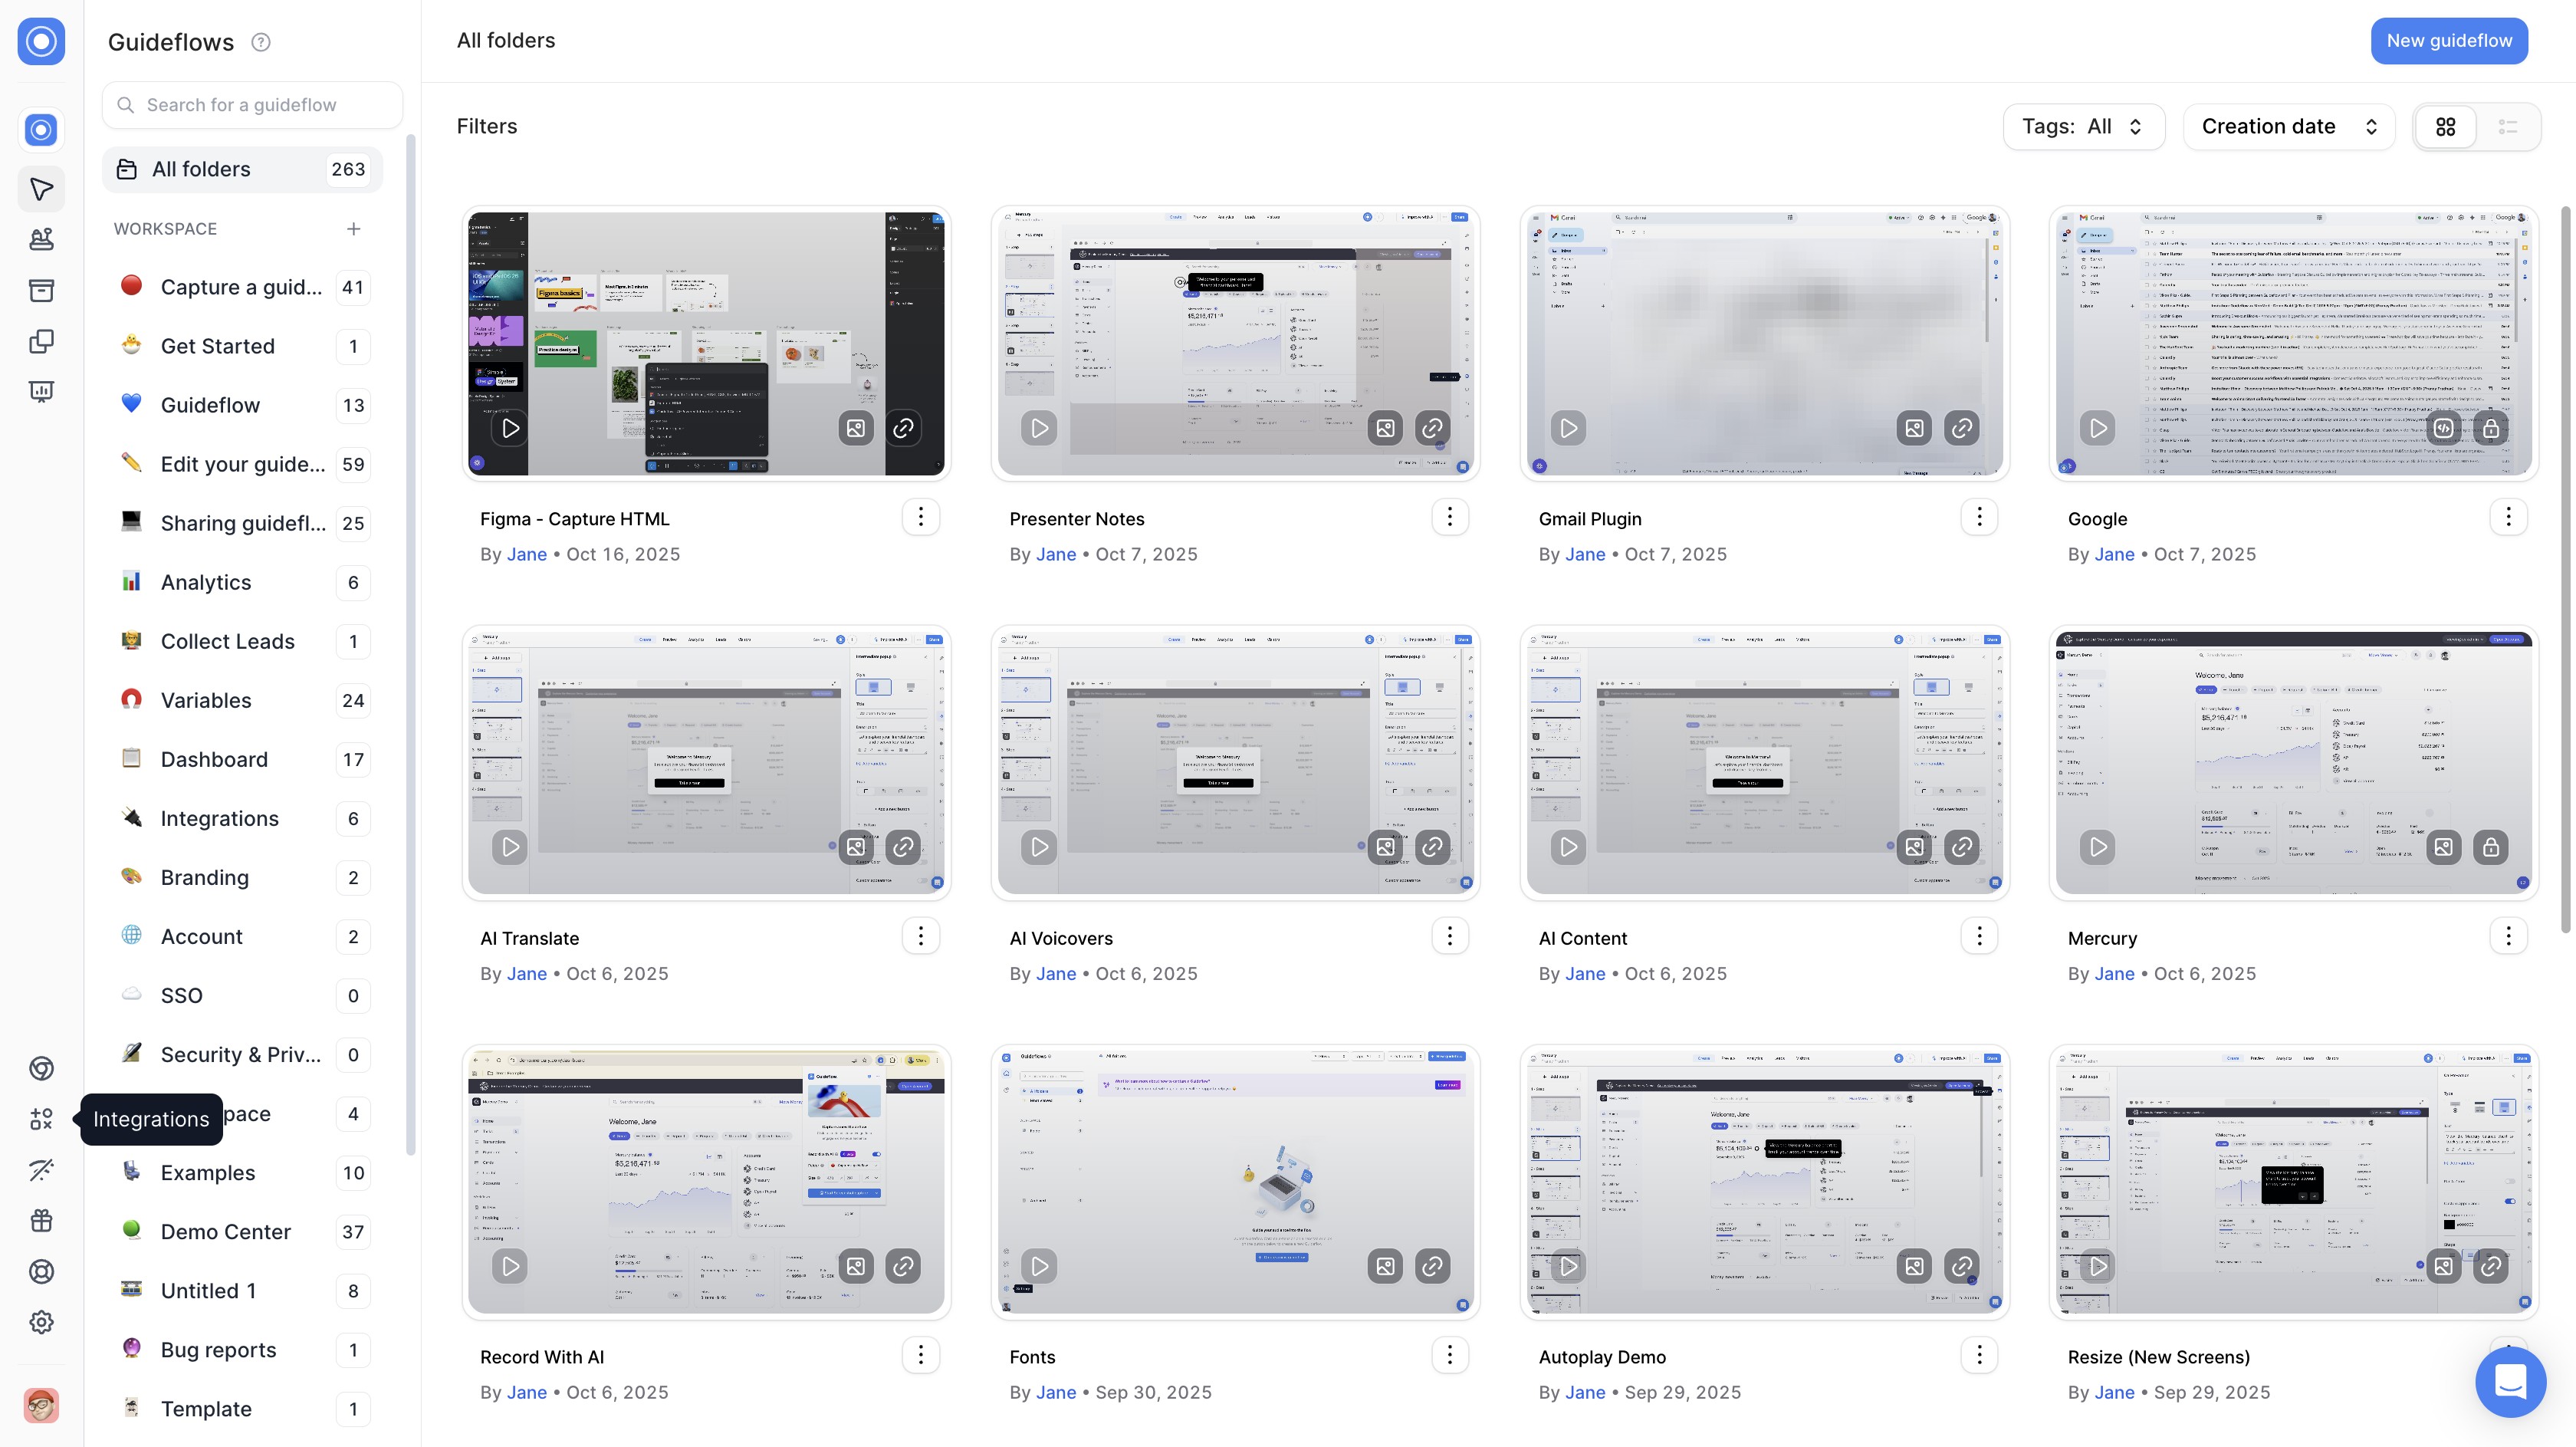Click image preview icon on Presenter Notes card
The width and height of the screenshot is (2576, 1447).
(x=1385, y=428)
